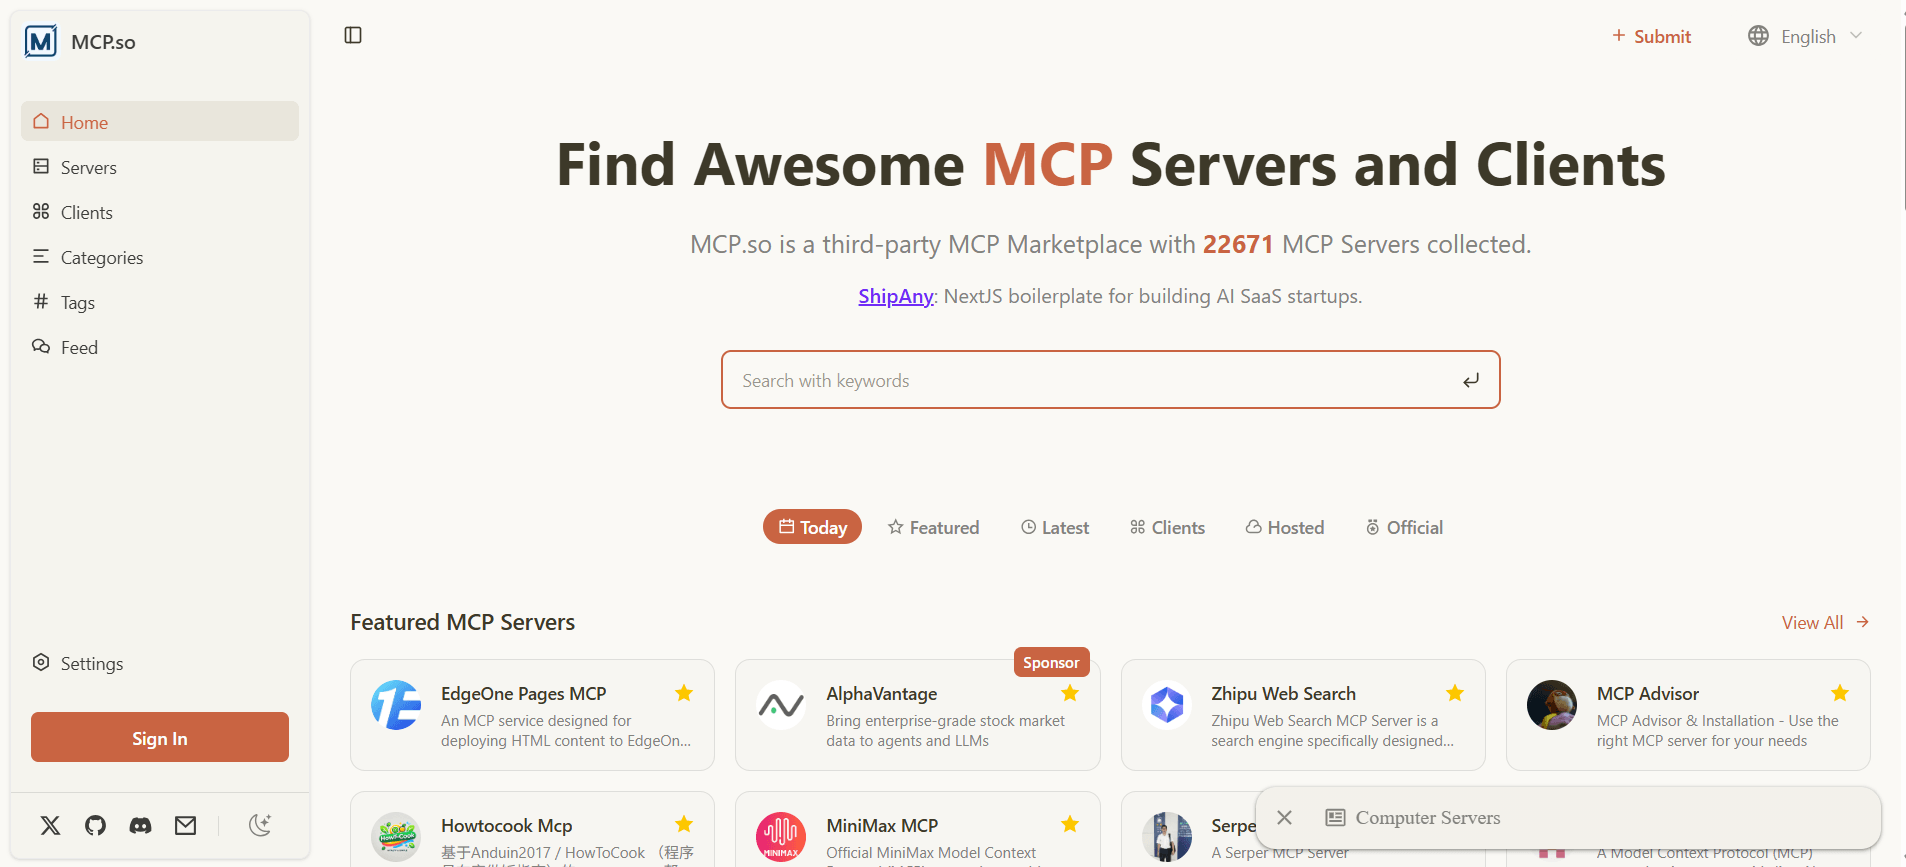This screenshot has height=867, width=1906.
Task: Switch to the Official tab
Action: [1405, 527]
